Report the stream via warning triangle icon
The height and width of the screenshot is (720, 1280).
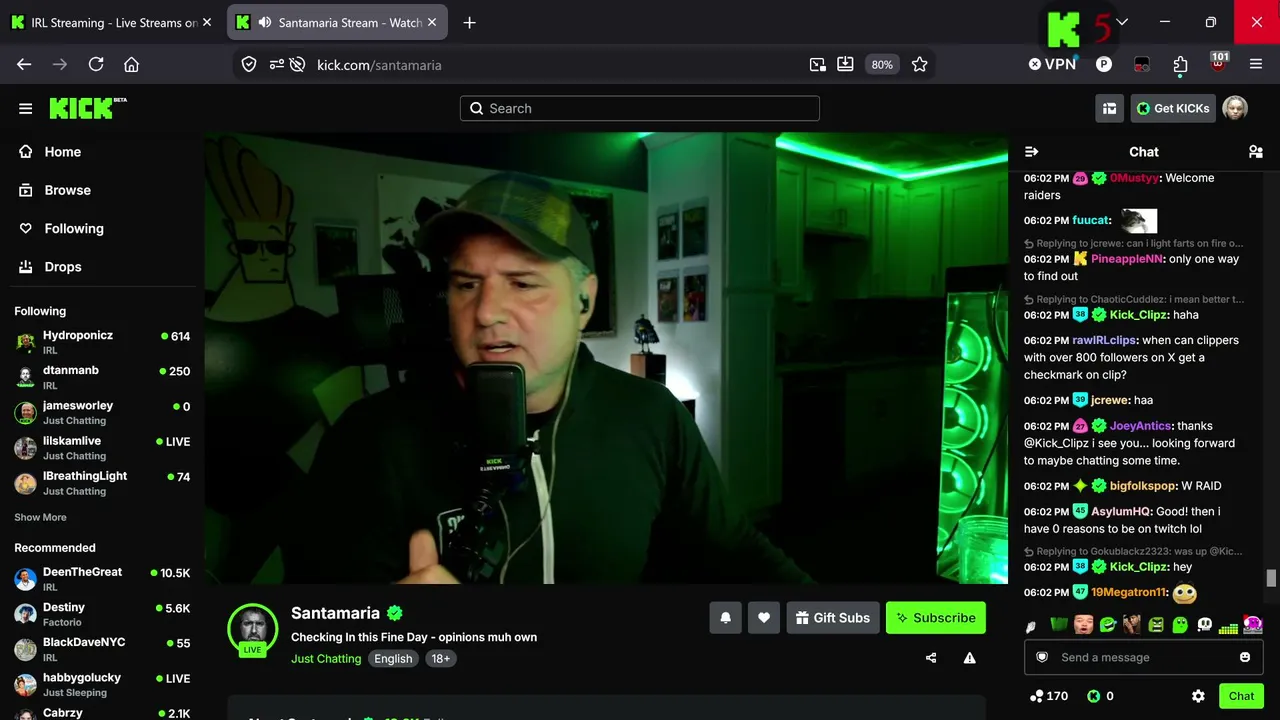click(x=969, y=658)
